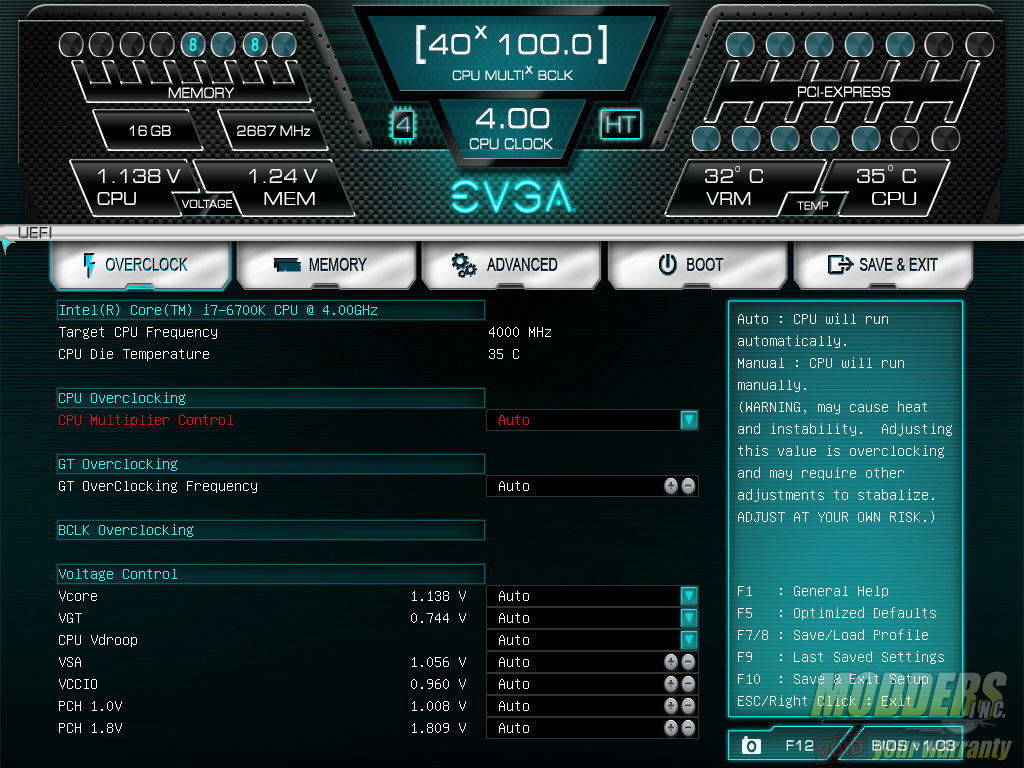The image size is (1024, 768).
Task: Open the CPU Multiplier Control dropdown
Action: [x=689, y=420]
